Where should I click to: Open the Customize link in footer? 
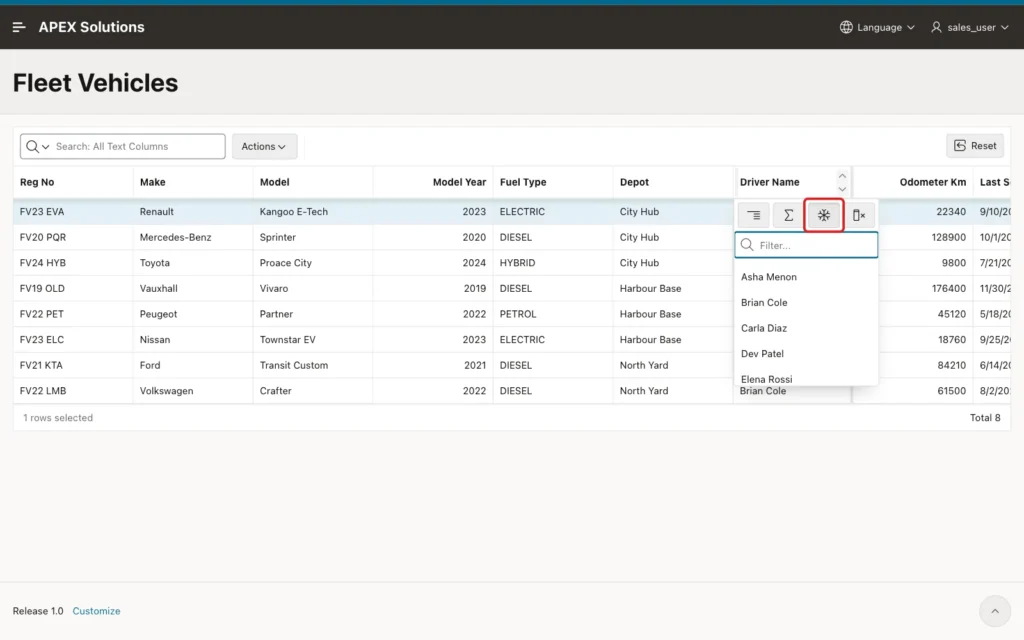click(x=96, y=611)
